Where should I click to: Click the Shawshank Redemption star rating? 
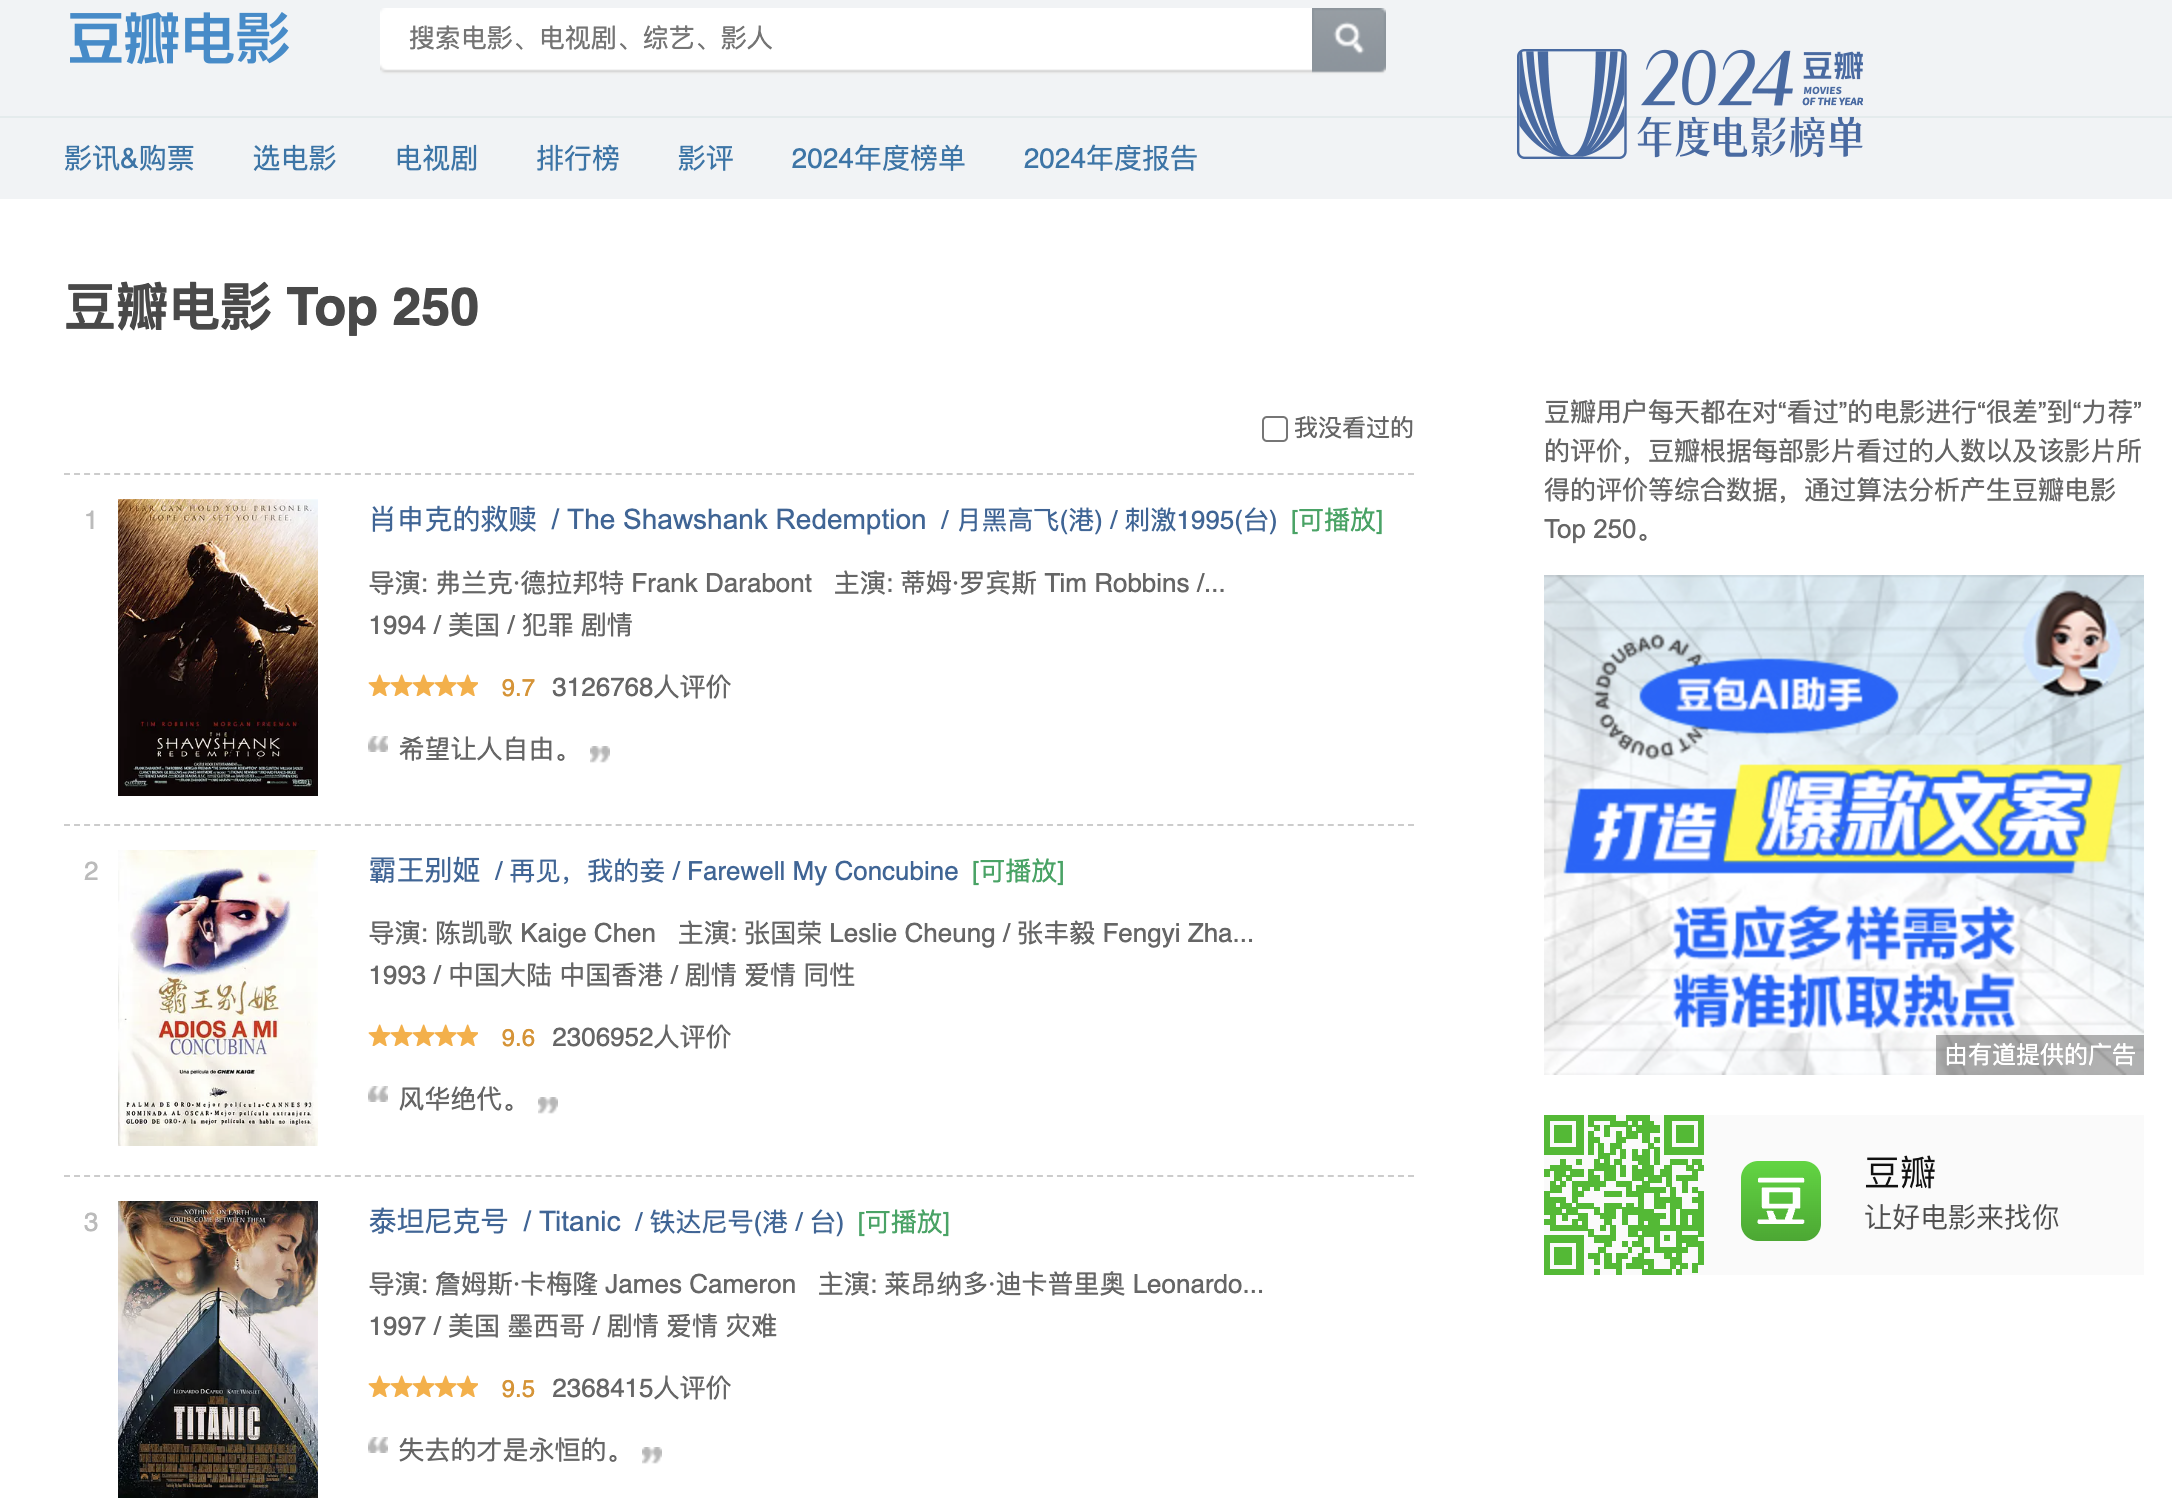(x=424, y=687)
